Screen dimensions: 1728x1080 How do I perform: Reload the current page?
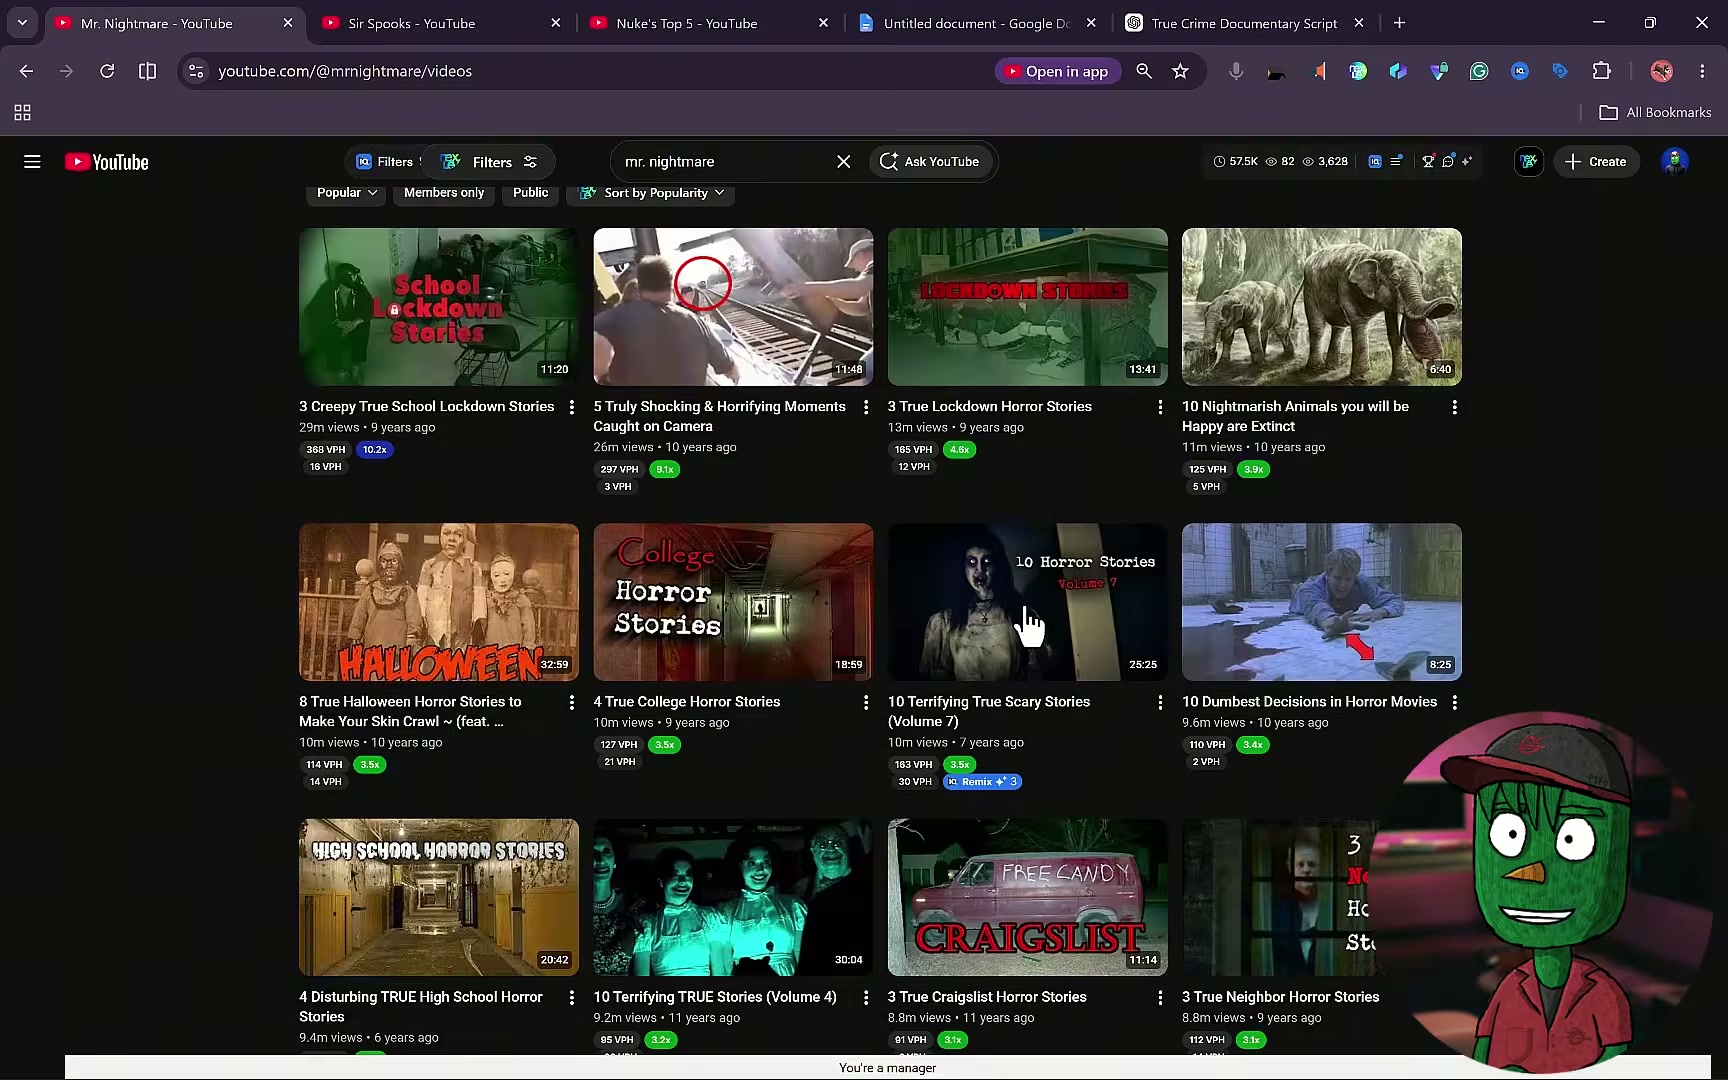pos(107,71)
